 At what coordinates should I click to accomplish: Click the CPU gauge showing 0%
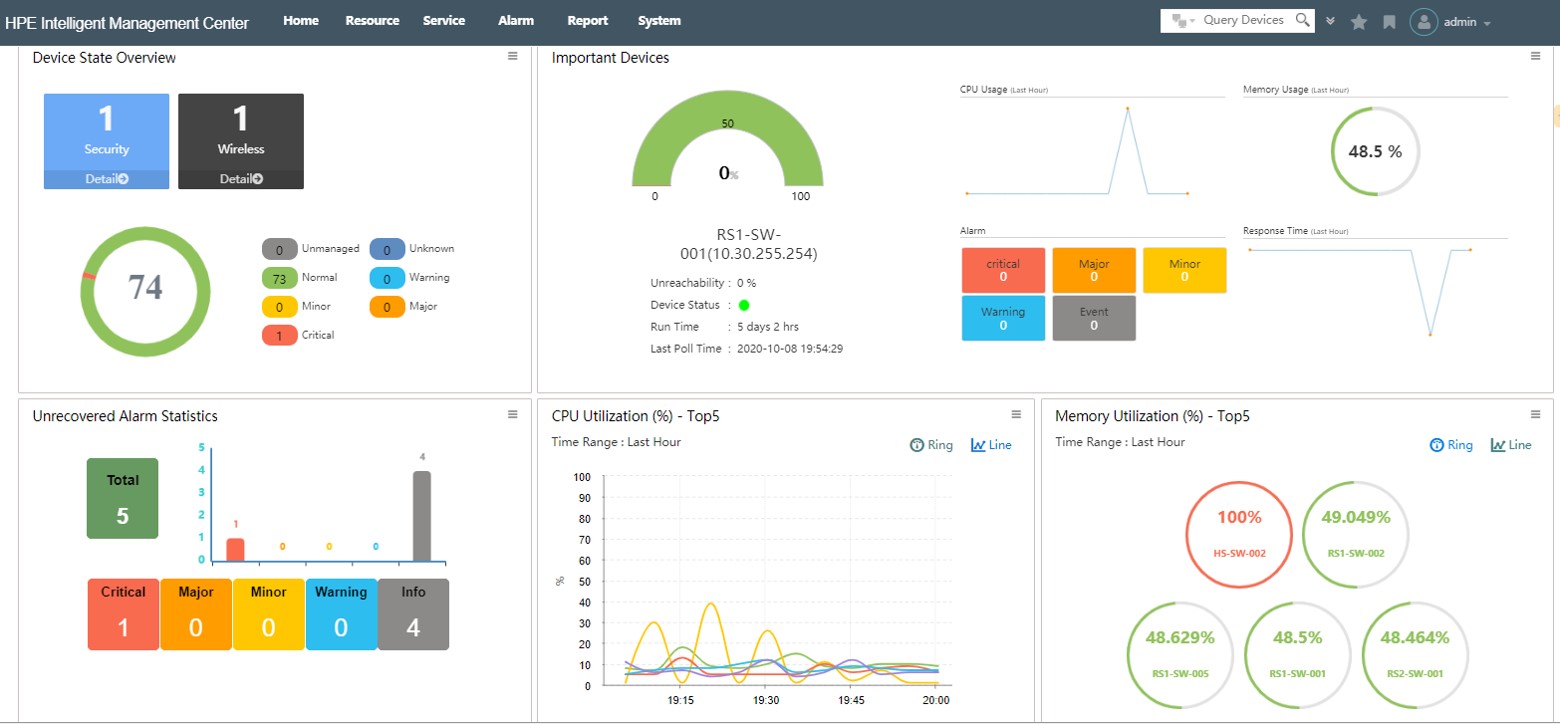click(x=727, y=140)
